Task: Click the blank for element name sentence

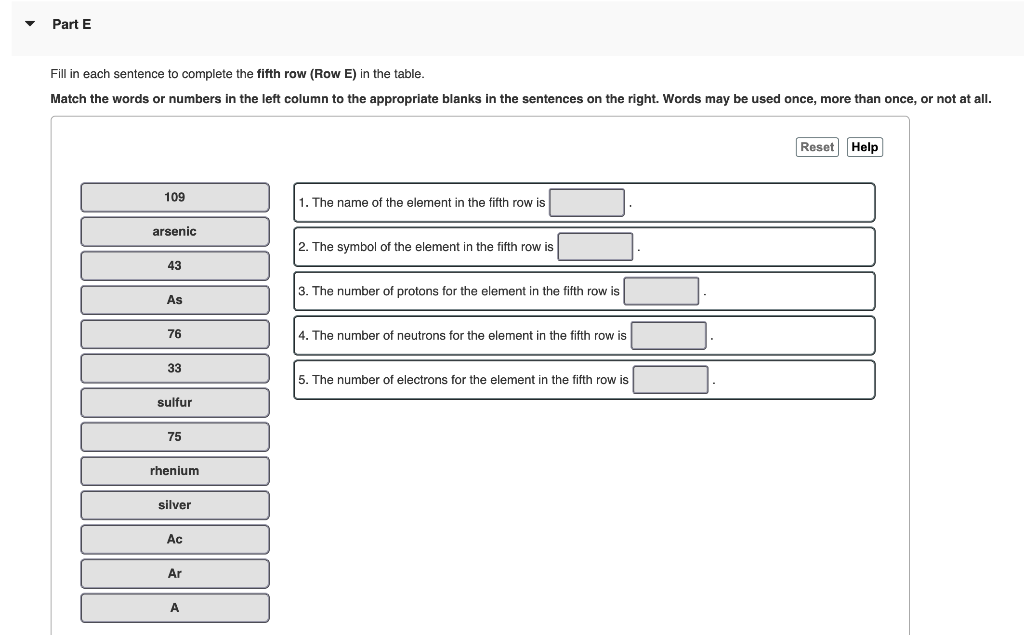Action: point(587,202)
